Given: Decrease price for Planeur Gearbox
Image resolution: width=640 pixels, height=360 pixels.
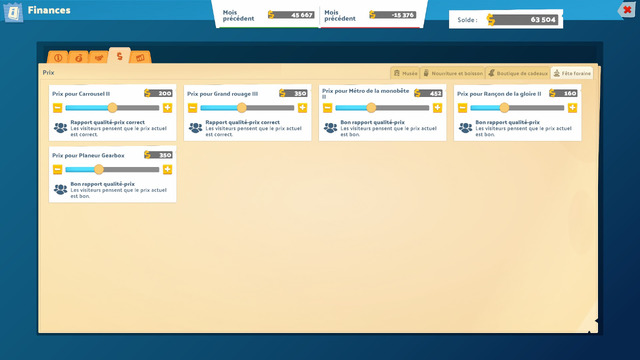Looking at the screenshot, I should click(x=58, y=169).
